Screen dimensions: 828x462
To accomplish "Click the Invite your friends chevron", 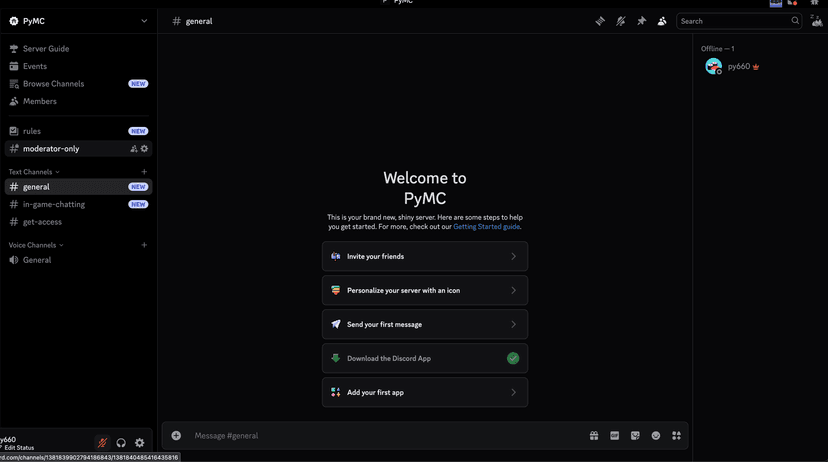I will [x=513, y=256].
